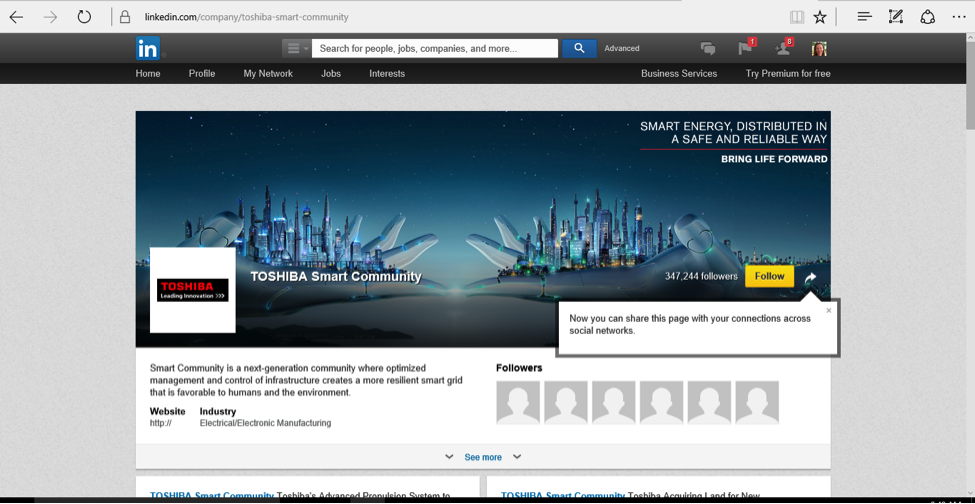Click the Advanced search link
Image resolution: width=975 pixels, height=504 pixels.
622,48
